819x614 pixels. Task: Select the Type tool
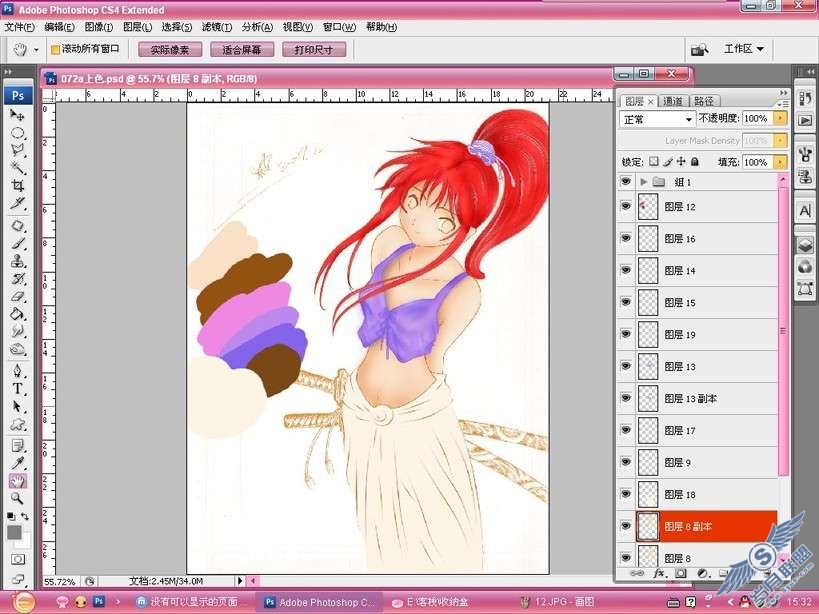tap(18, 389)
